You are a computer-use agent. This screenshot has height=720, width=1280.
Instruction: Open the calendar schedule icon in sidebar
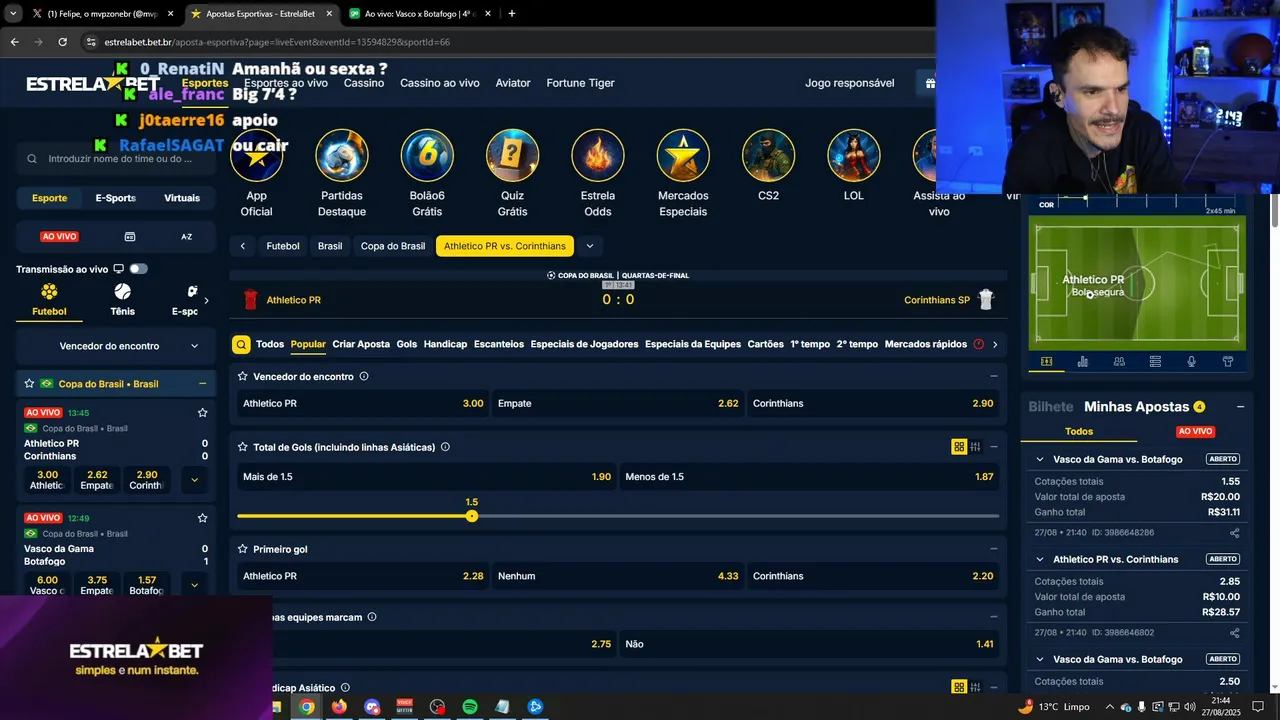coord(129,237)
